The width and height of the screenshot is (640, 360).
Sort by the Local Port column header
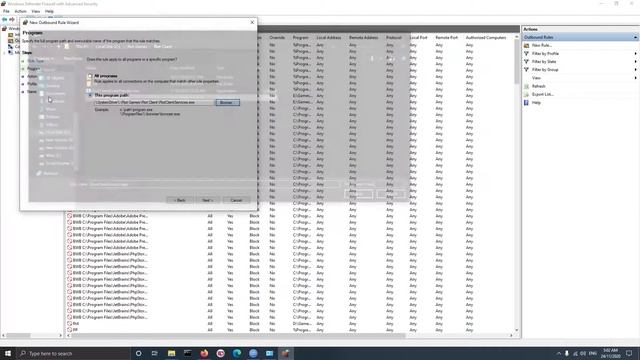click(418, 38)
